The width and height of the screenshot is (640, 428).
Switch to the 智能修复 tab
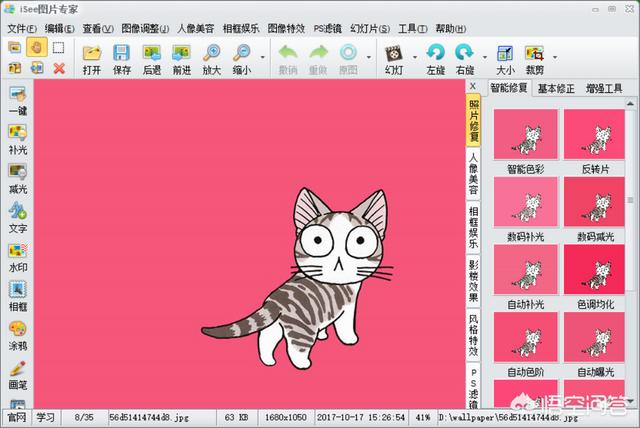[509, 88]
